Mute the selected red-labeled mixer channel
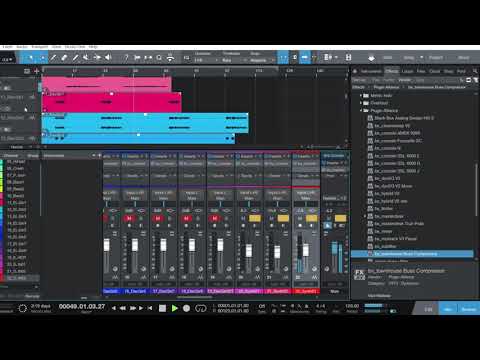This screenshot has width=480, height=360. (300, 218)
